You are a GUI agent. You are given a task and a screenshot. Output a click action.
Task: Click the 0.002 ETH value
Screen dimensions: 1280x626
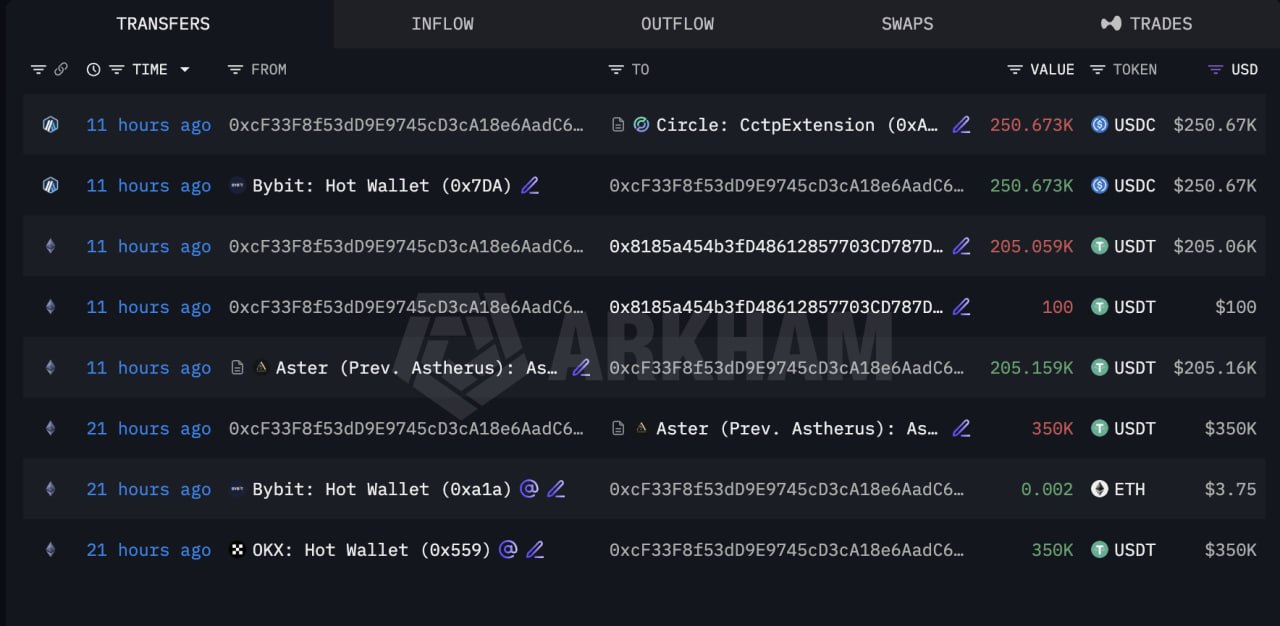tap(1047, 489)
